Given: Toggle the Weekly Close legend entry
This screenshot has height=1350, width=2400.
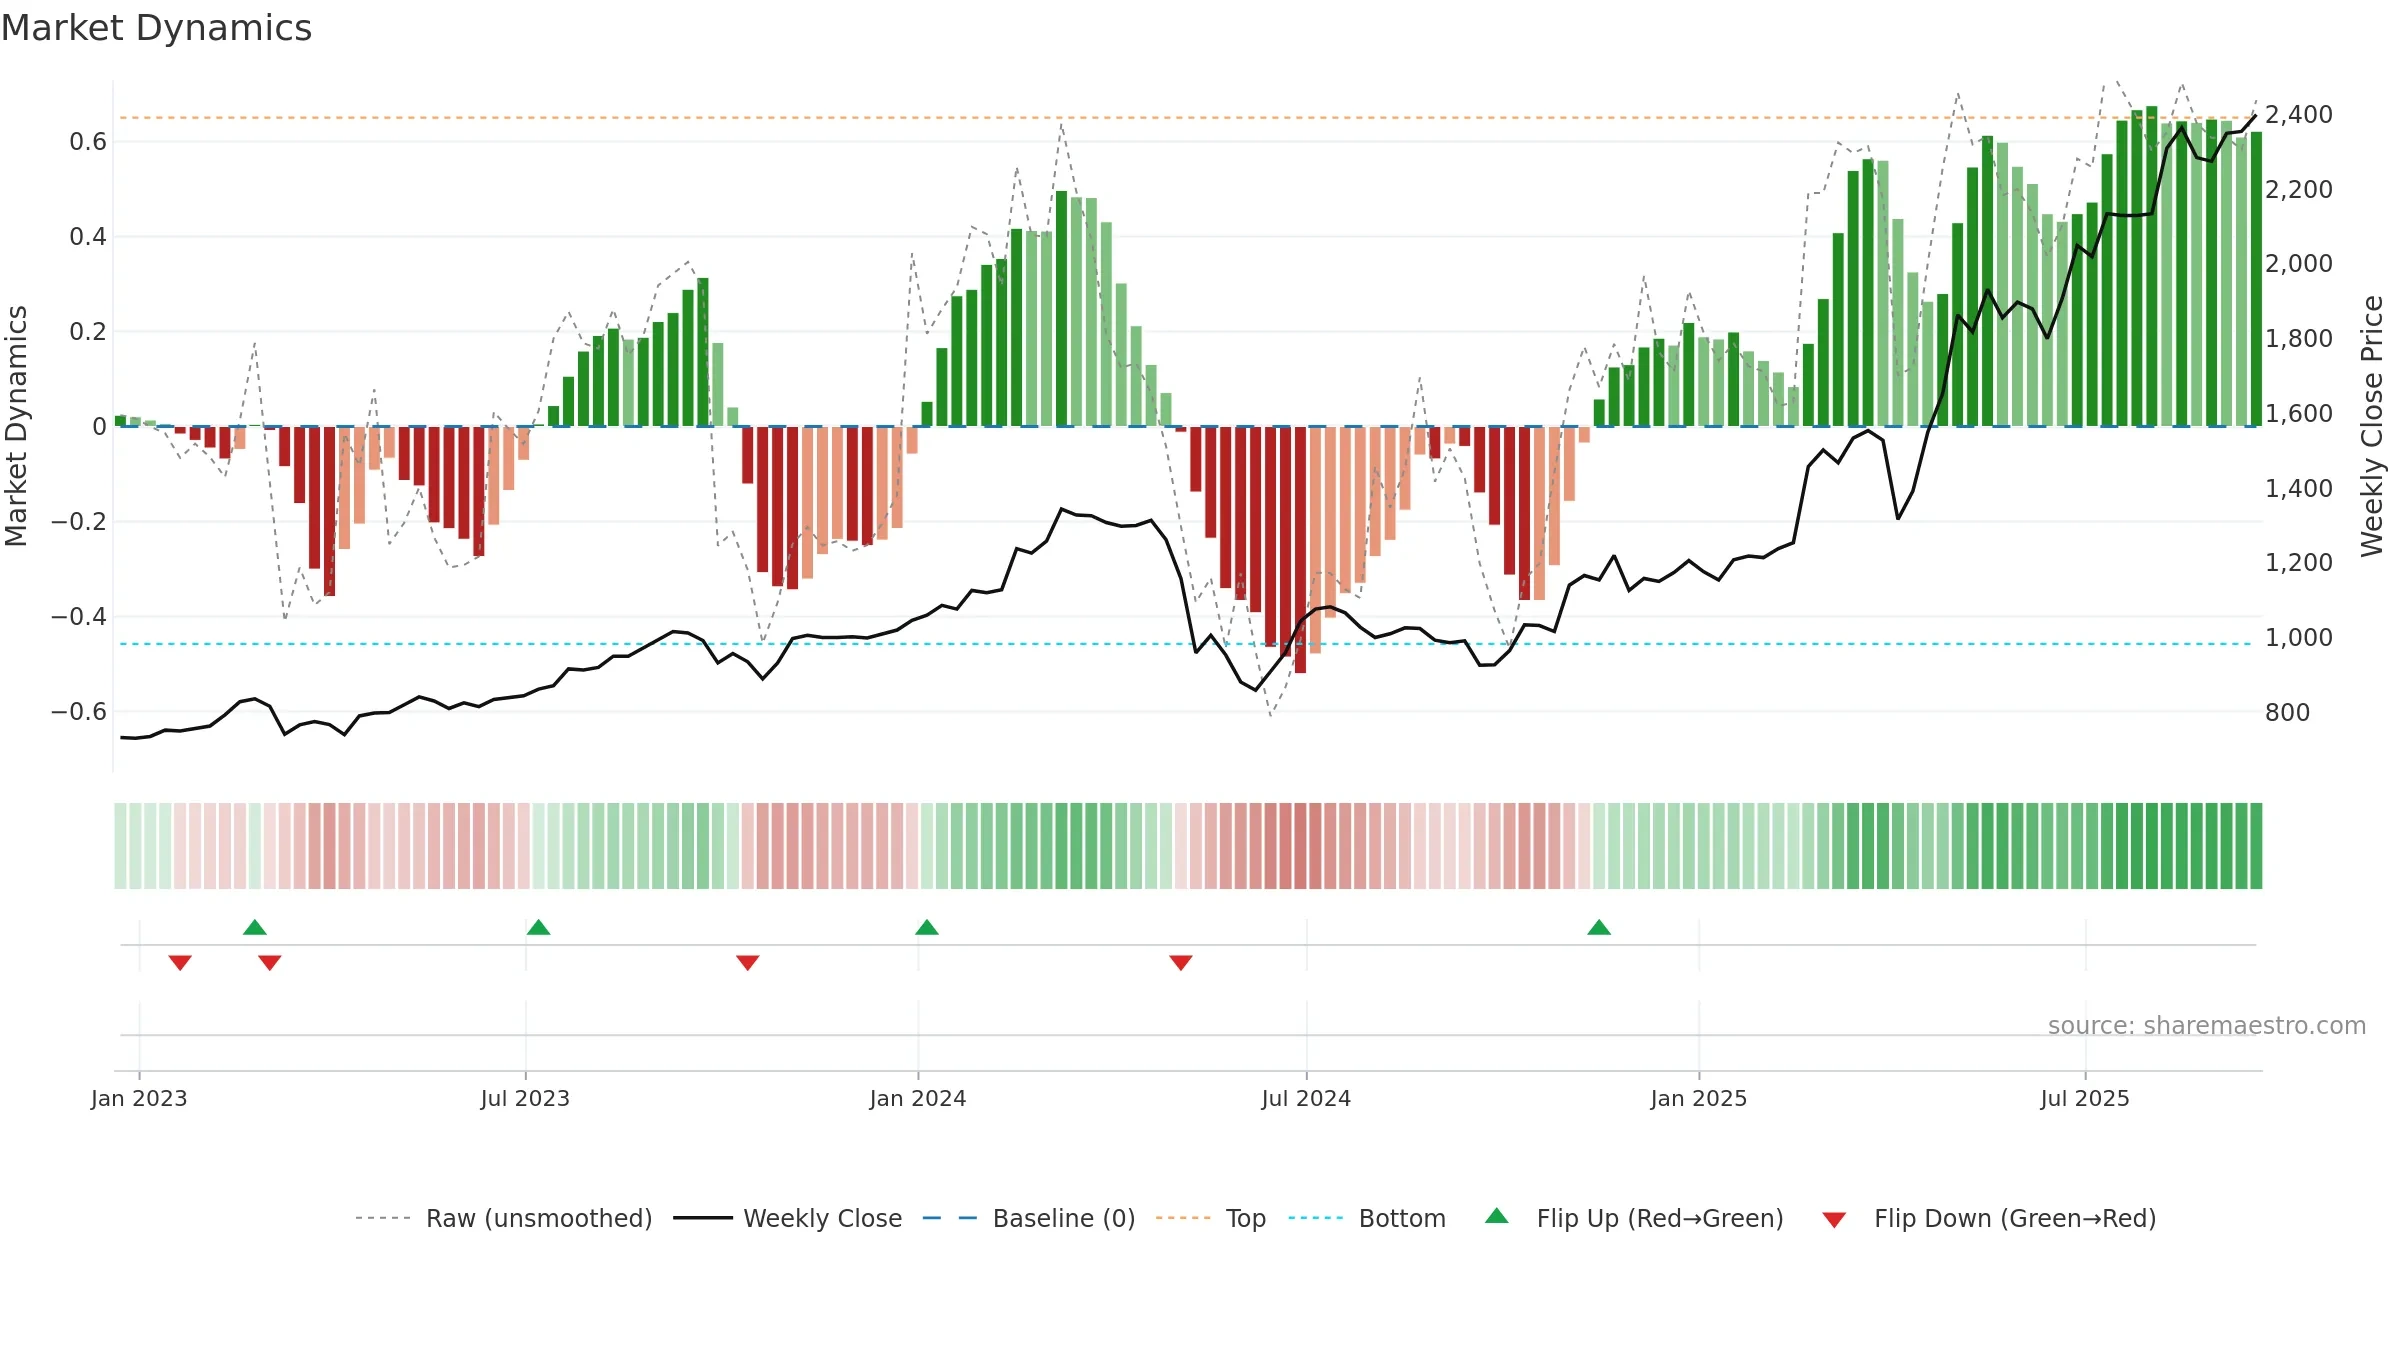Looking at the screenshot, I should coord(788,1218).
